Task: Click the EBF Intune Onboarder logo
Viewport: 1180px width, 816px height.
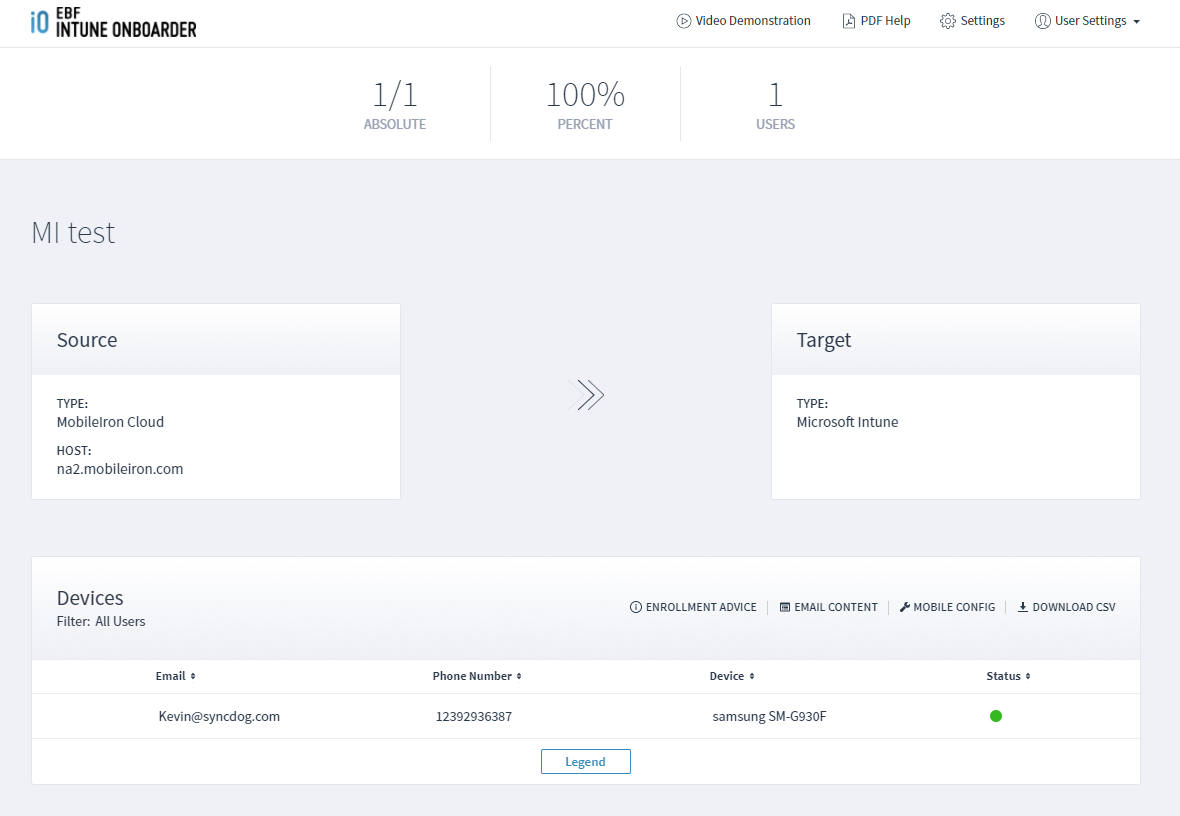Action: point(114,23)
